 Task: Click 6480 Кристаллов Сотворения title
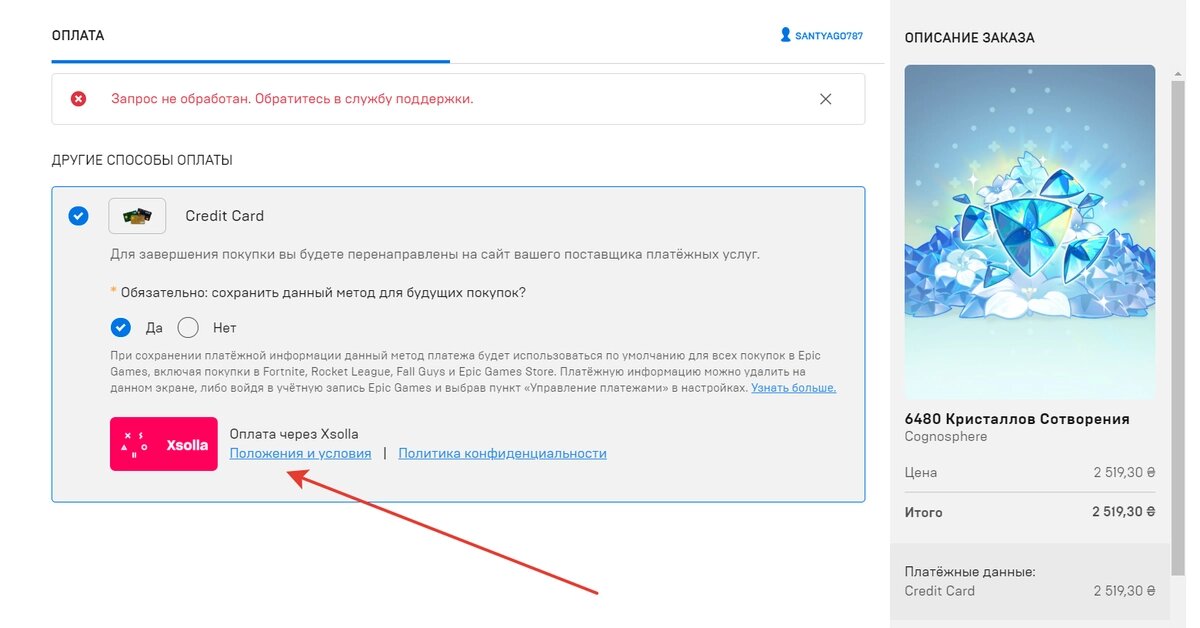(1017, 419)
